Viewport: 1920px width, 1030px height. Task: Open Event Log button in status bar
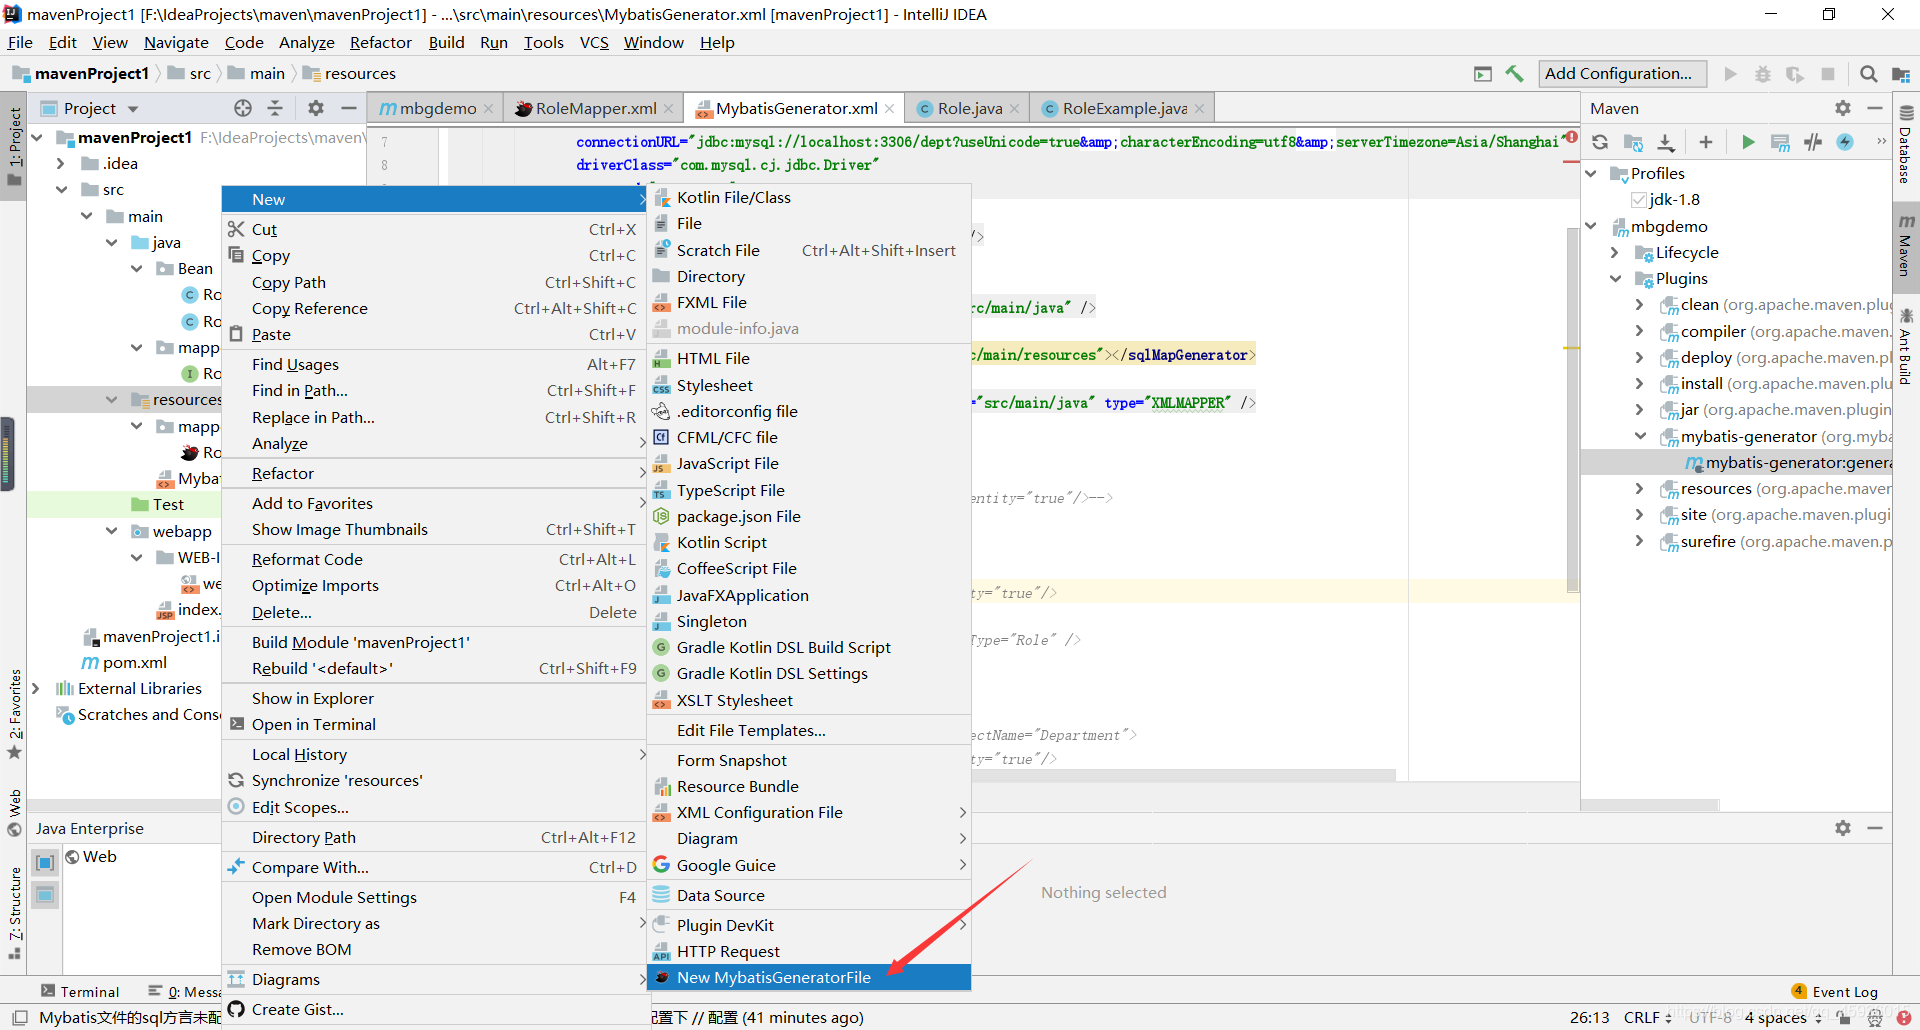1834,991
